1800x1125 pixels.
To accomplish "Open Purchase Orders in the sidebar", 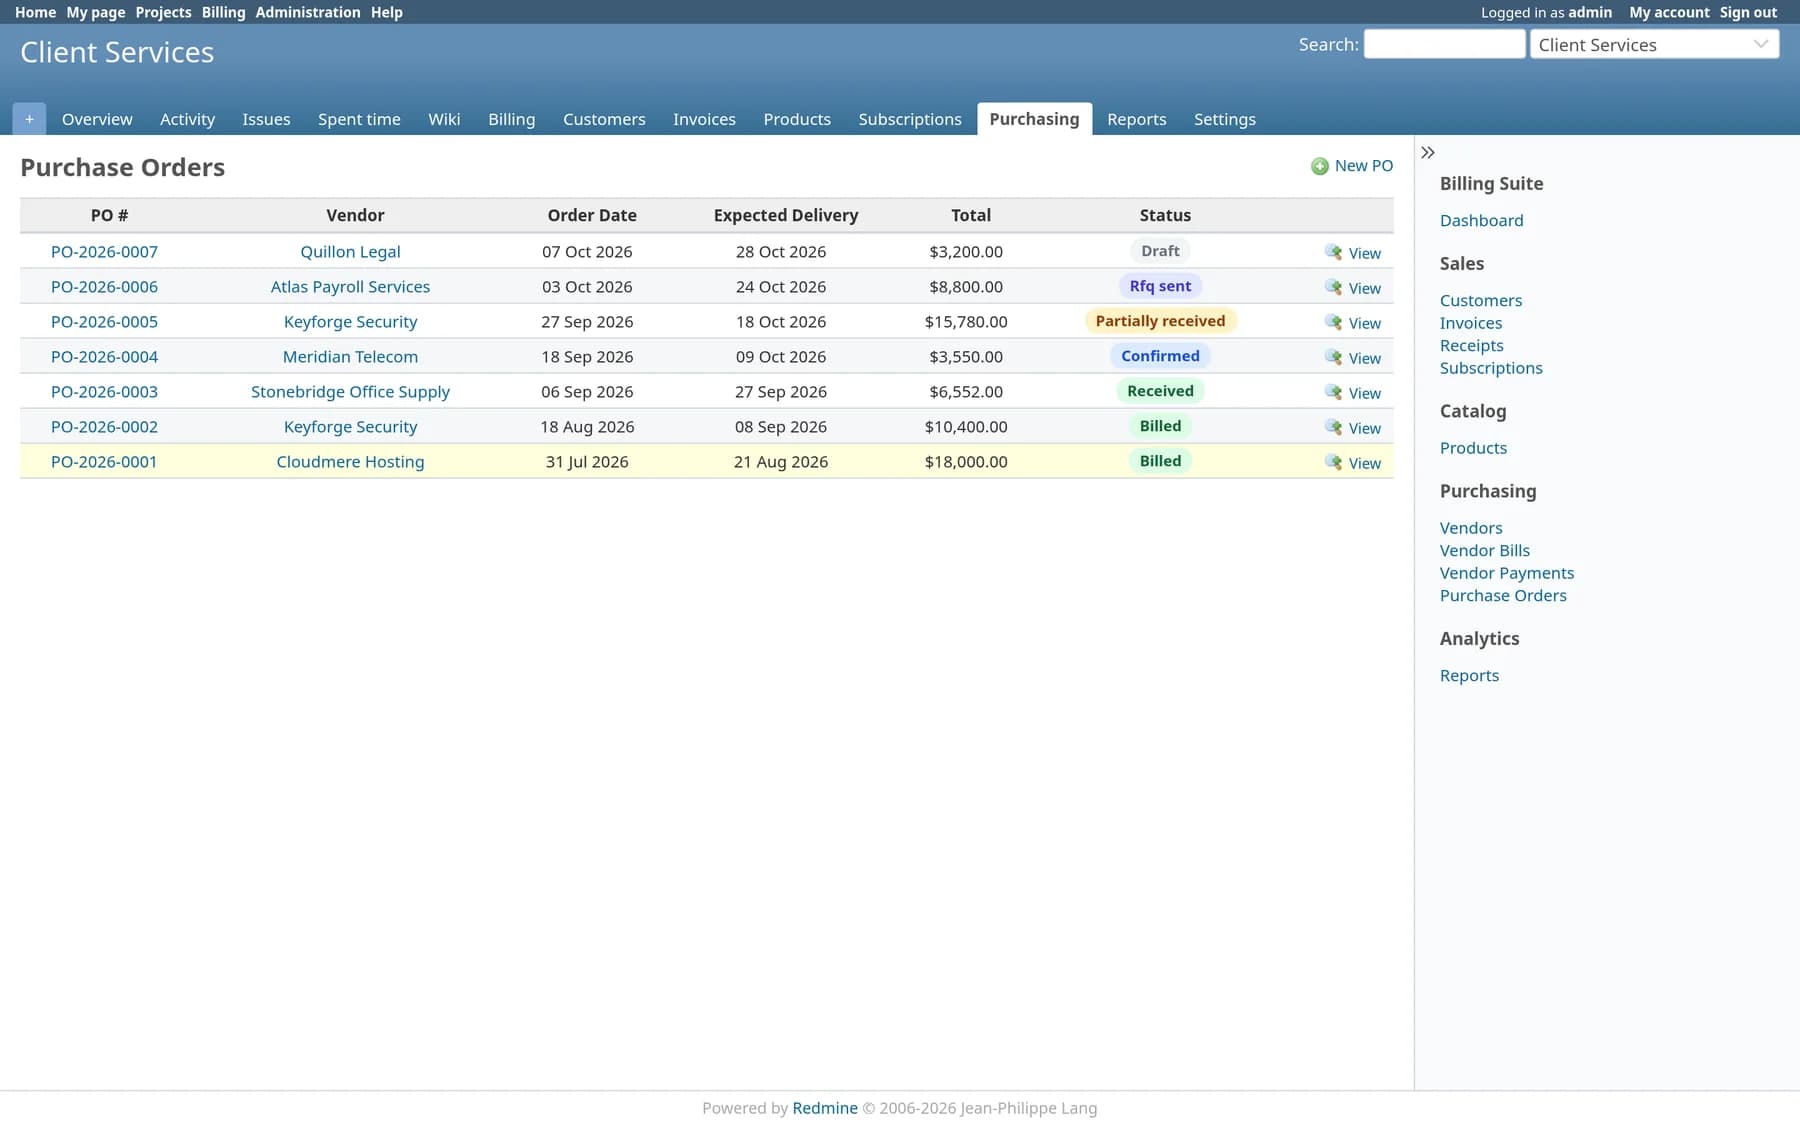I will pyautogui.click(x=1503, y=595).
